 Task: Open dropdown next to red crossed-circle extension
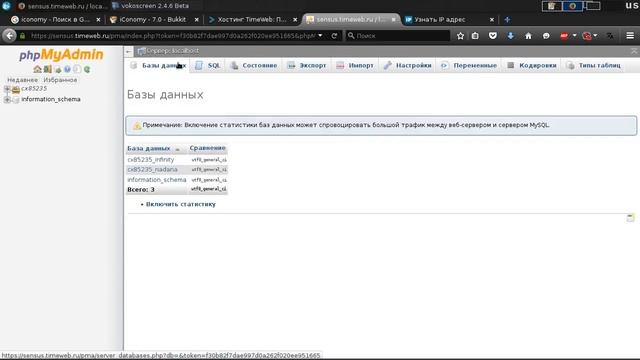596,36
